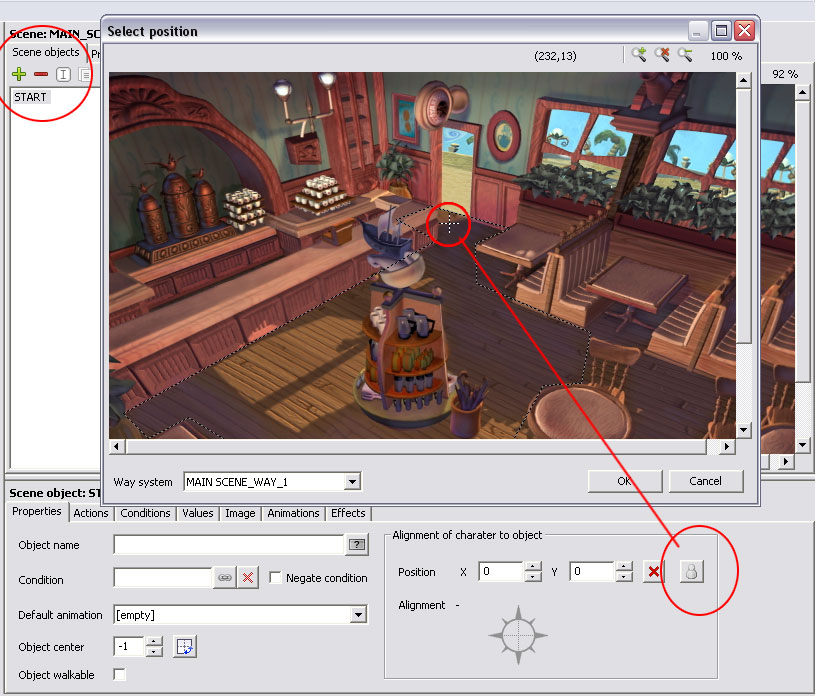The image size is (815, 696).
Task: Increase the Position Y value
Action: (624, 567)
